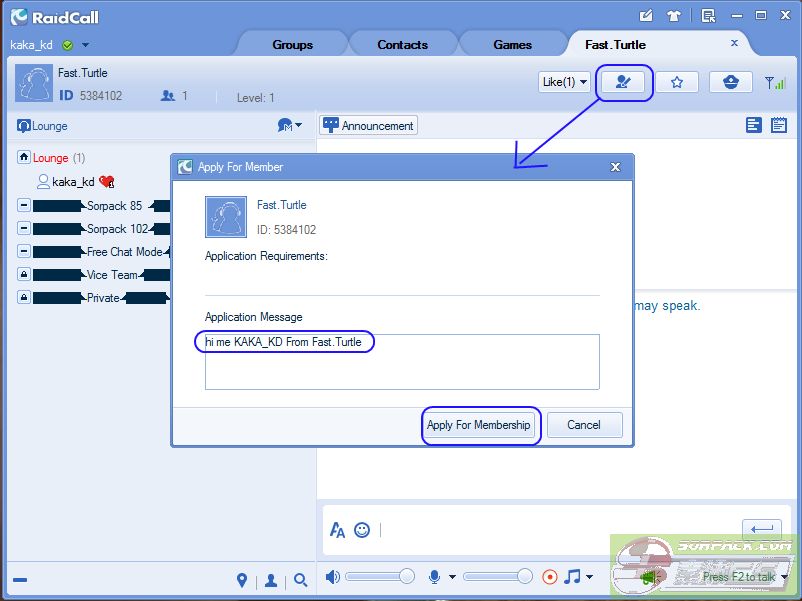Click the green online status icon
Screen dimensions: 802x601
67,45
